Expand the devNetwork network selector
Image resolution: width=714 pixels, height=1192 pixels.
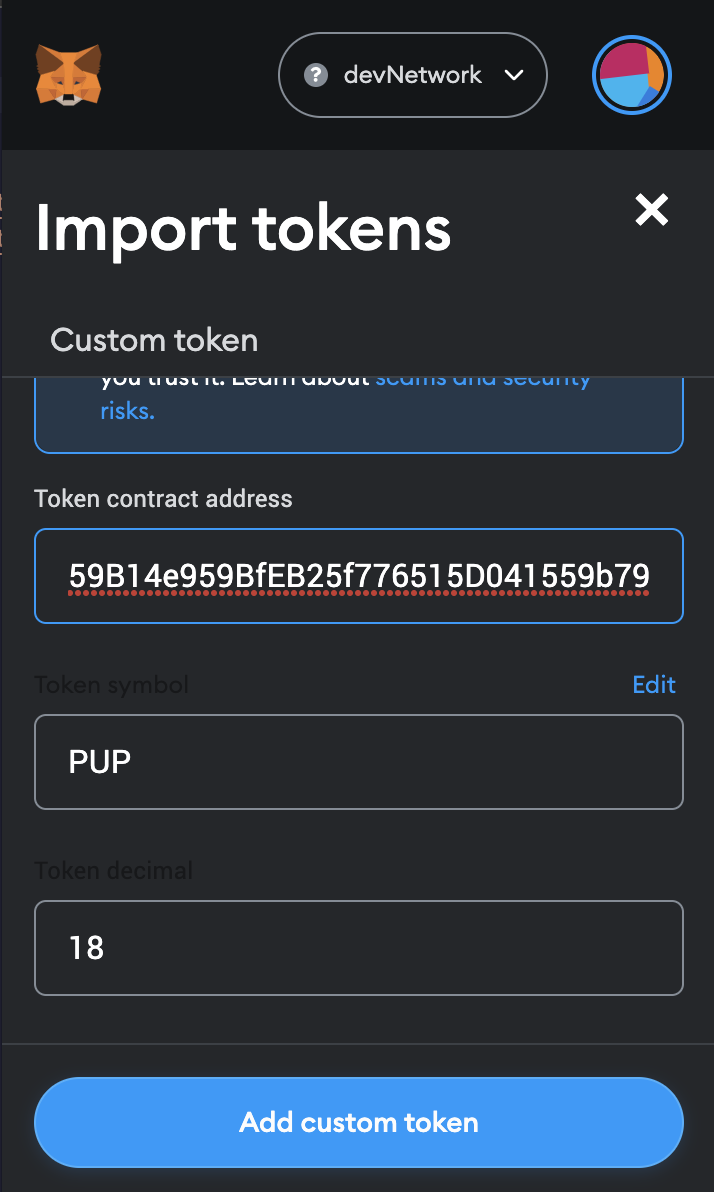(x=412, y=74)
